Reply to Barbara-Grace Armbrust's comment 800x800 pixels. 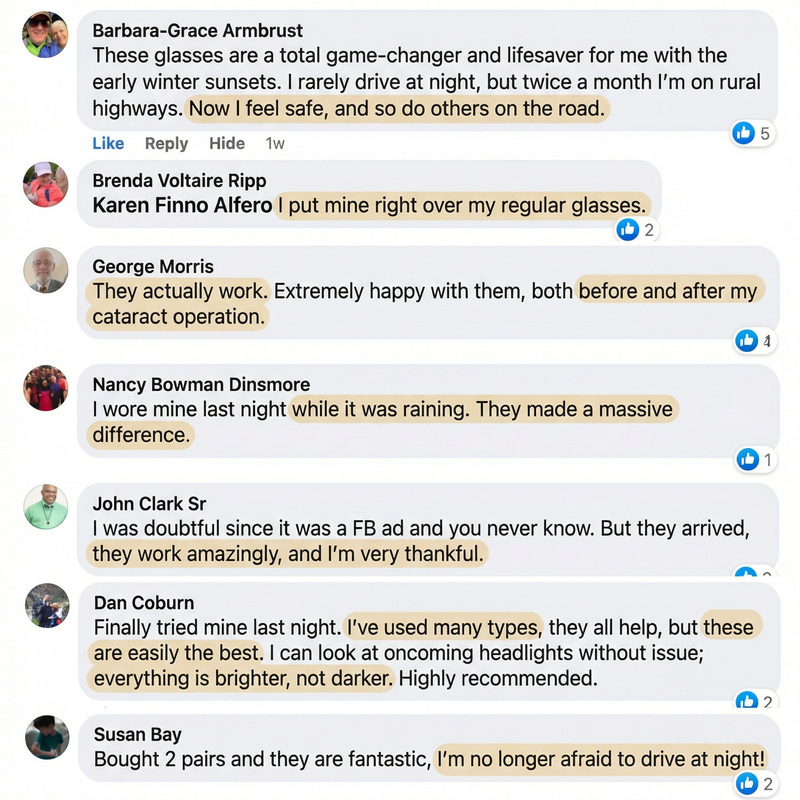(166, 143)
